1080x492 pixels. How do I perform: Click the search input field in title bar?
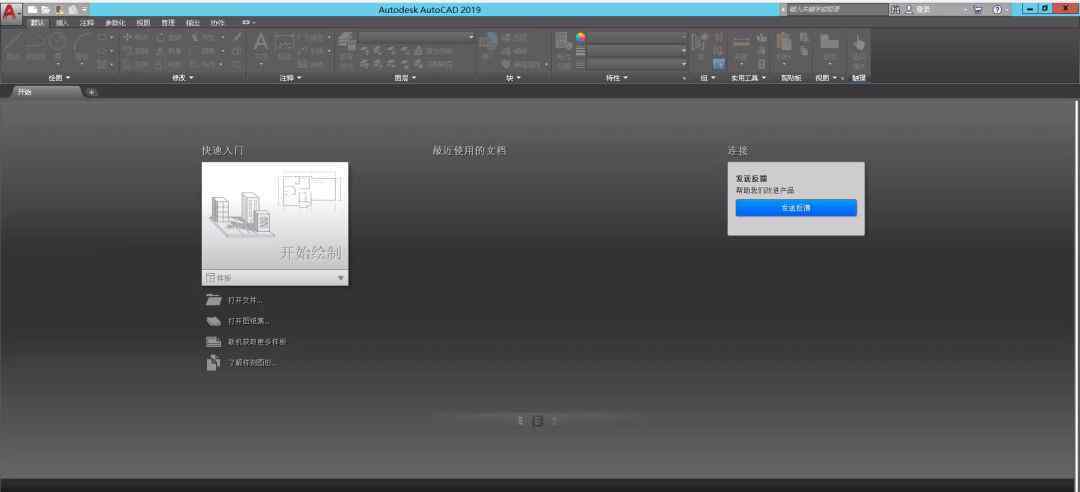coord(837,10)
